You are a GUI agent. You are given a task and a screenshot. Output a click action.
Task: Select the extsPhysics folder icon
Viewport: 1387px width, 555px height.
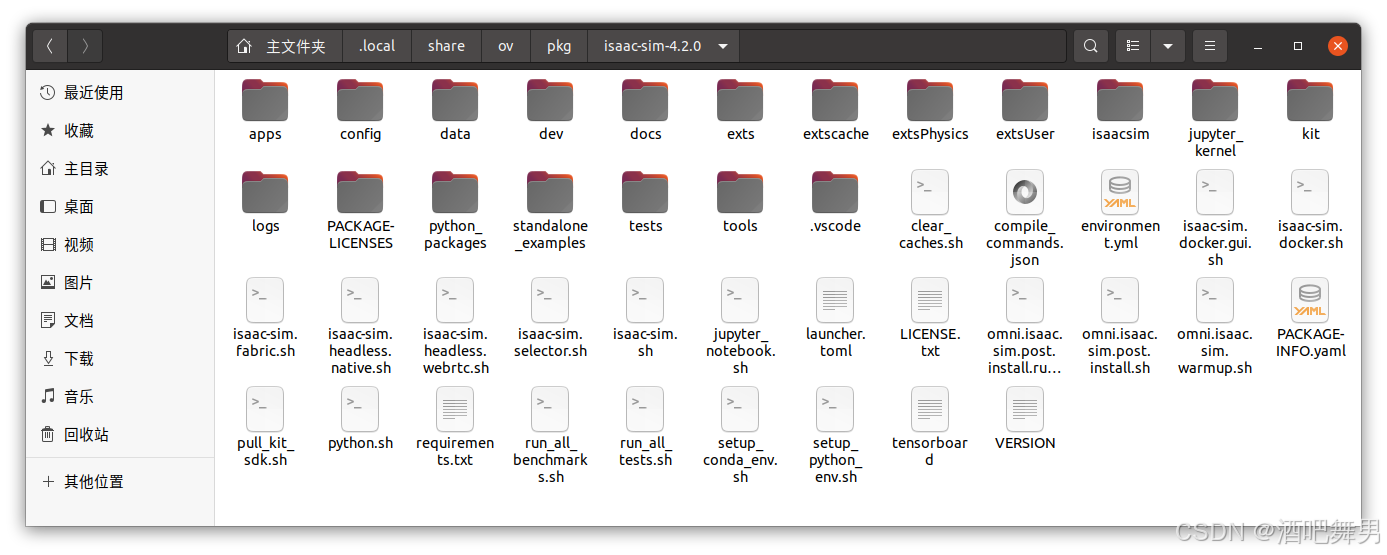click(930, 100)
